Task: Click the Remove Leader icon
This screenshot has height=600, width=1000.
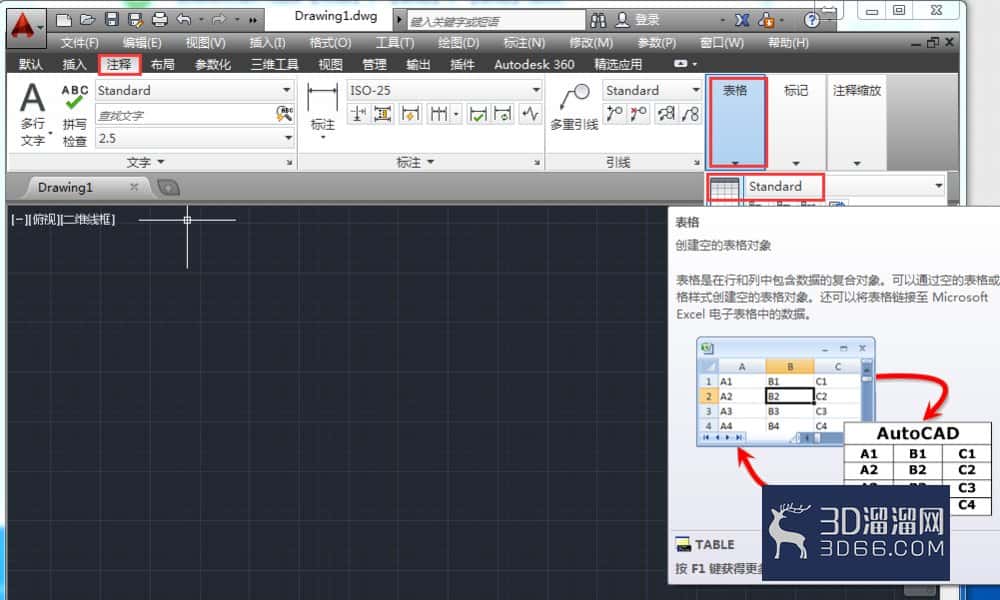Action: tap(638, 114)
